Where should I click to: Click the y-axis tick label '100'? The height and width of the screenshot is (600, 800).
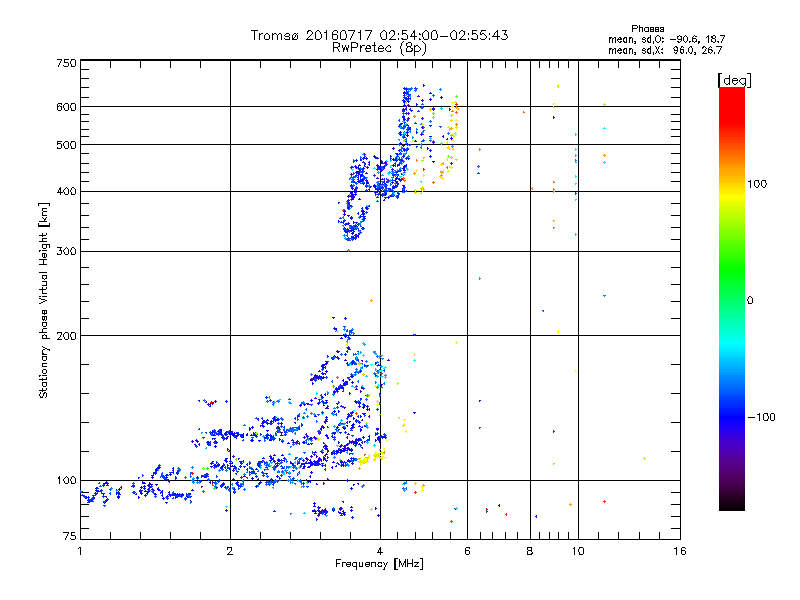tap(66, 481)
